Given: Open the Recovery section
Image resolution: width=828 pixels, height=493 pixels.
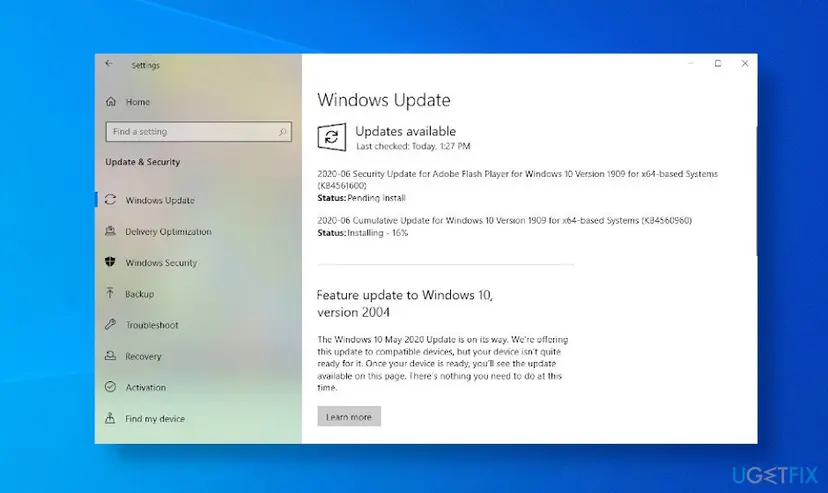Looking at the screenshot, I should [x=143, y=356].
